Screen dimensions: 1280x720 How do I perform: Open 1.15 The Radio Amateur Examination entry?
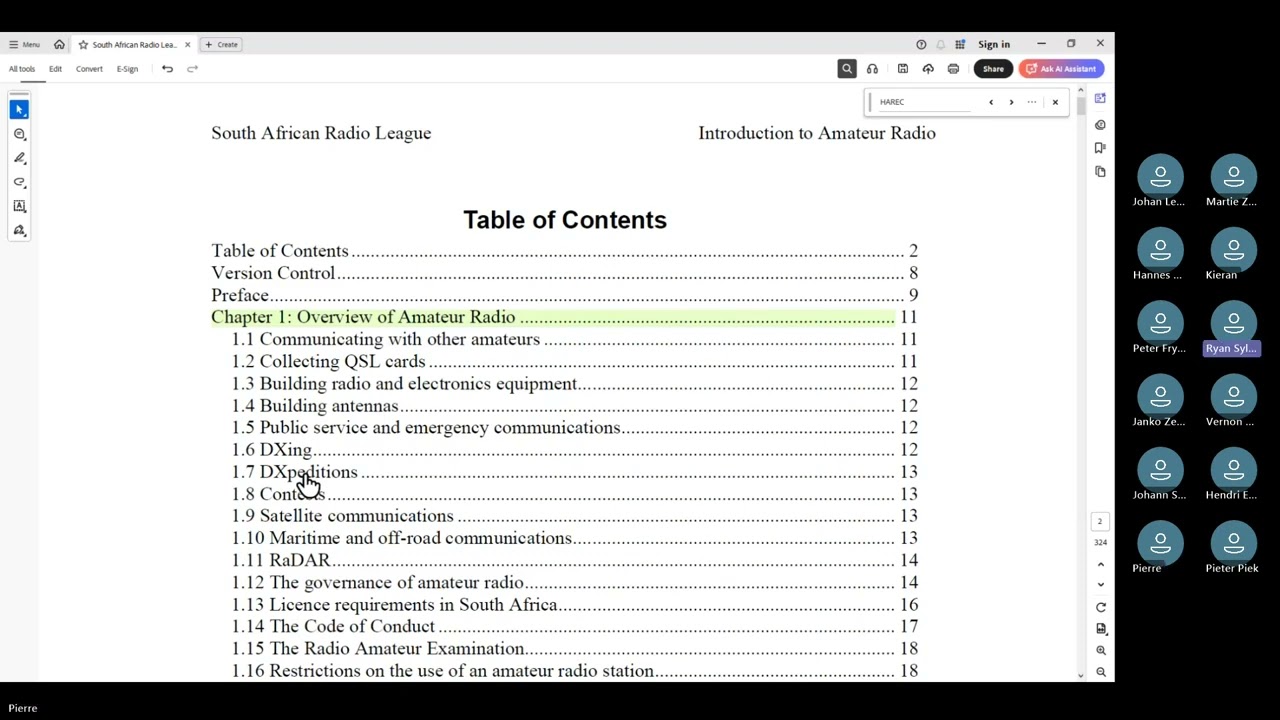pyautogui.click(x=575, y=648)
